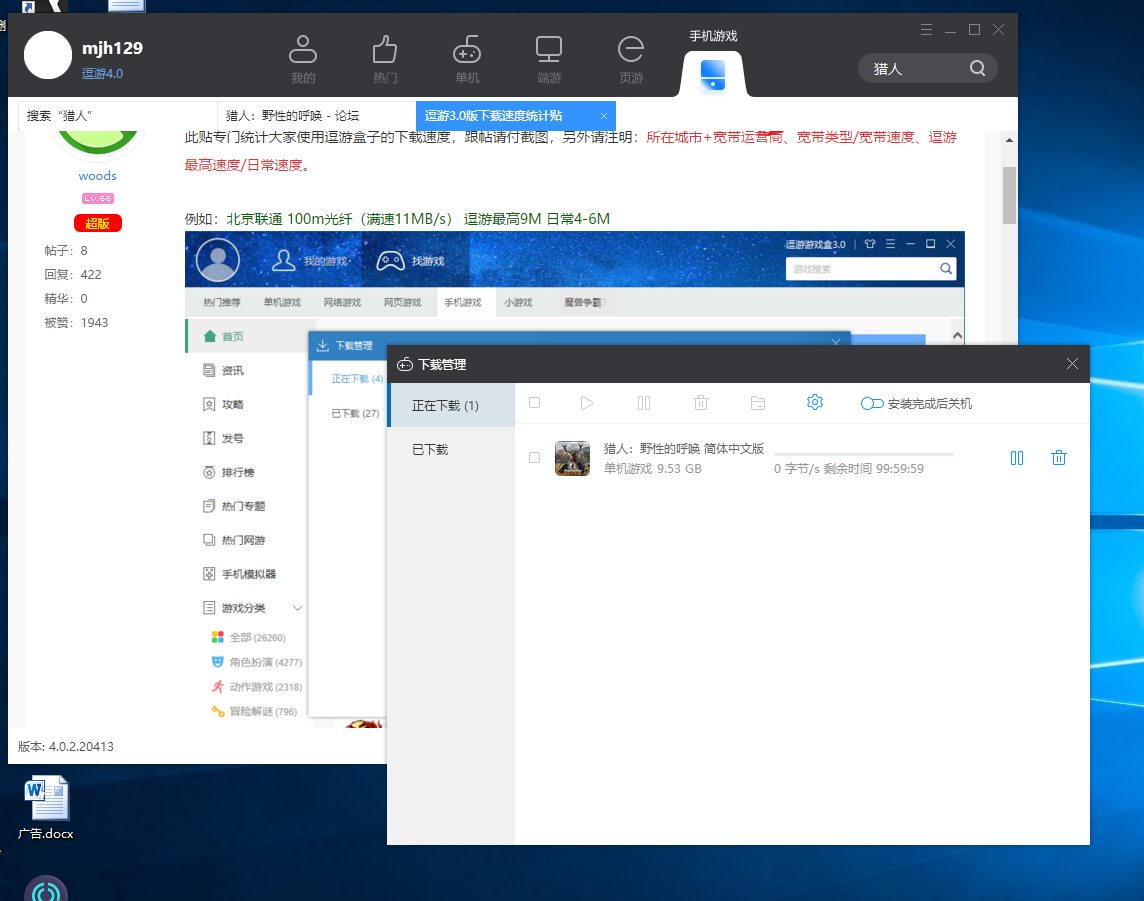This screenshot has width=1144, height=901.
Task: Open the main menu hamburger icon
Action: coord(927,29)
